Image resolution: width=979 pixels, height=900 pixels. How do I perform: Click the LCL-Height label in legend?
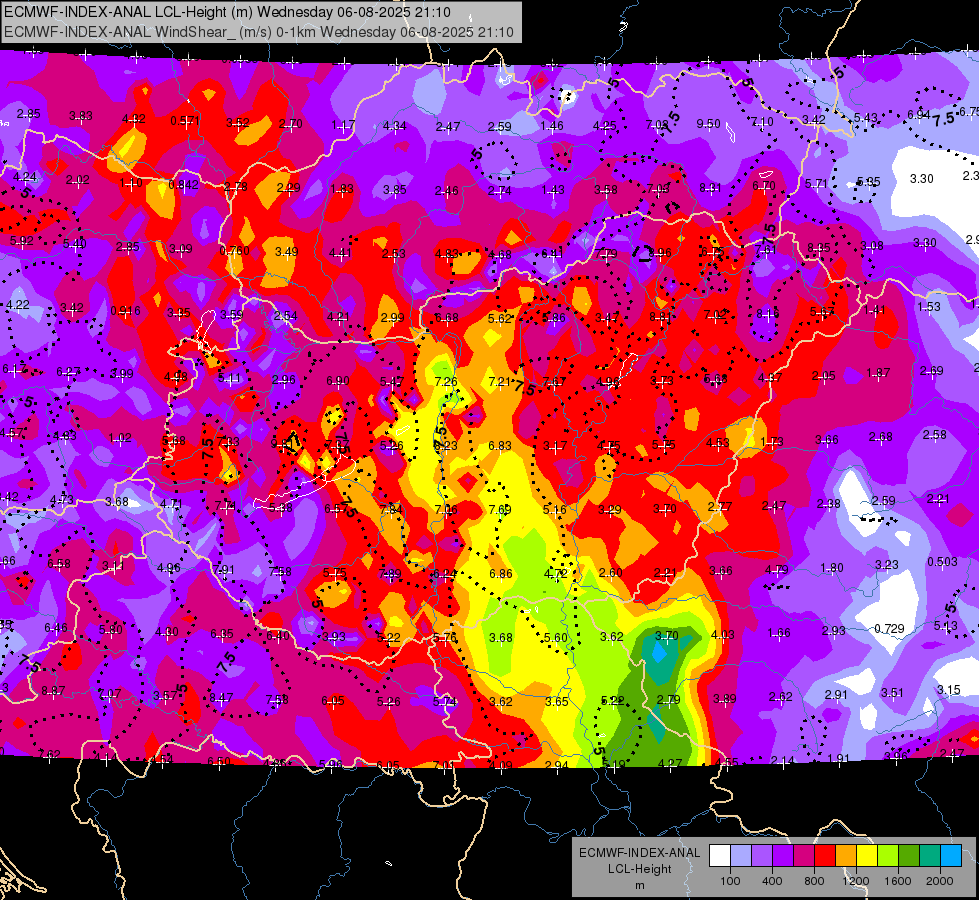pyautogui.click(x=639, y=869)
